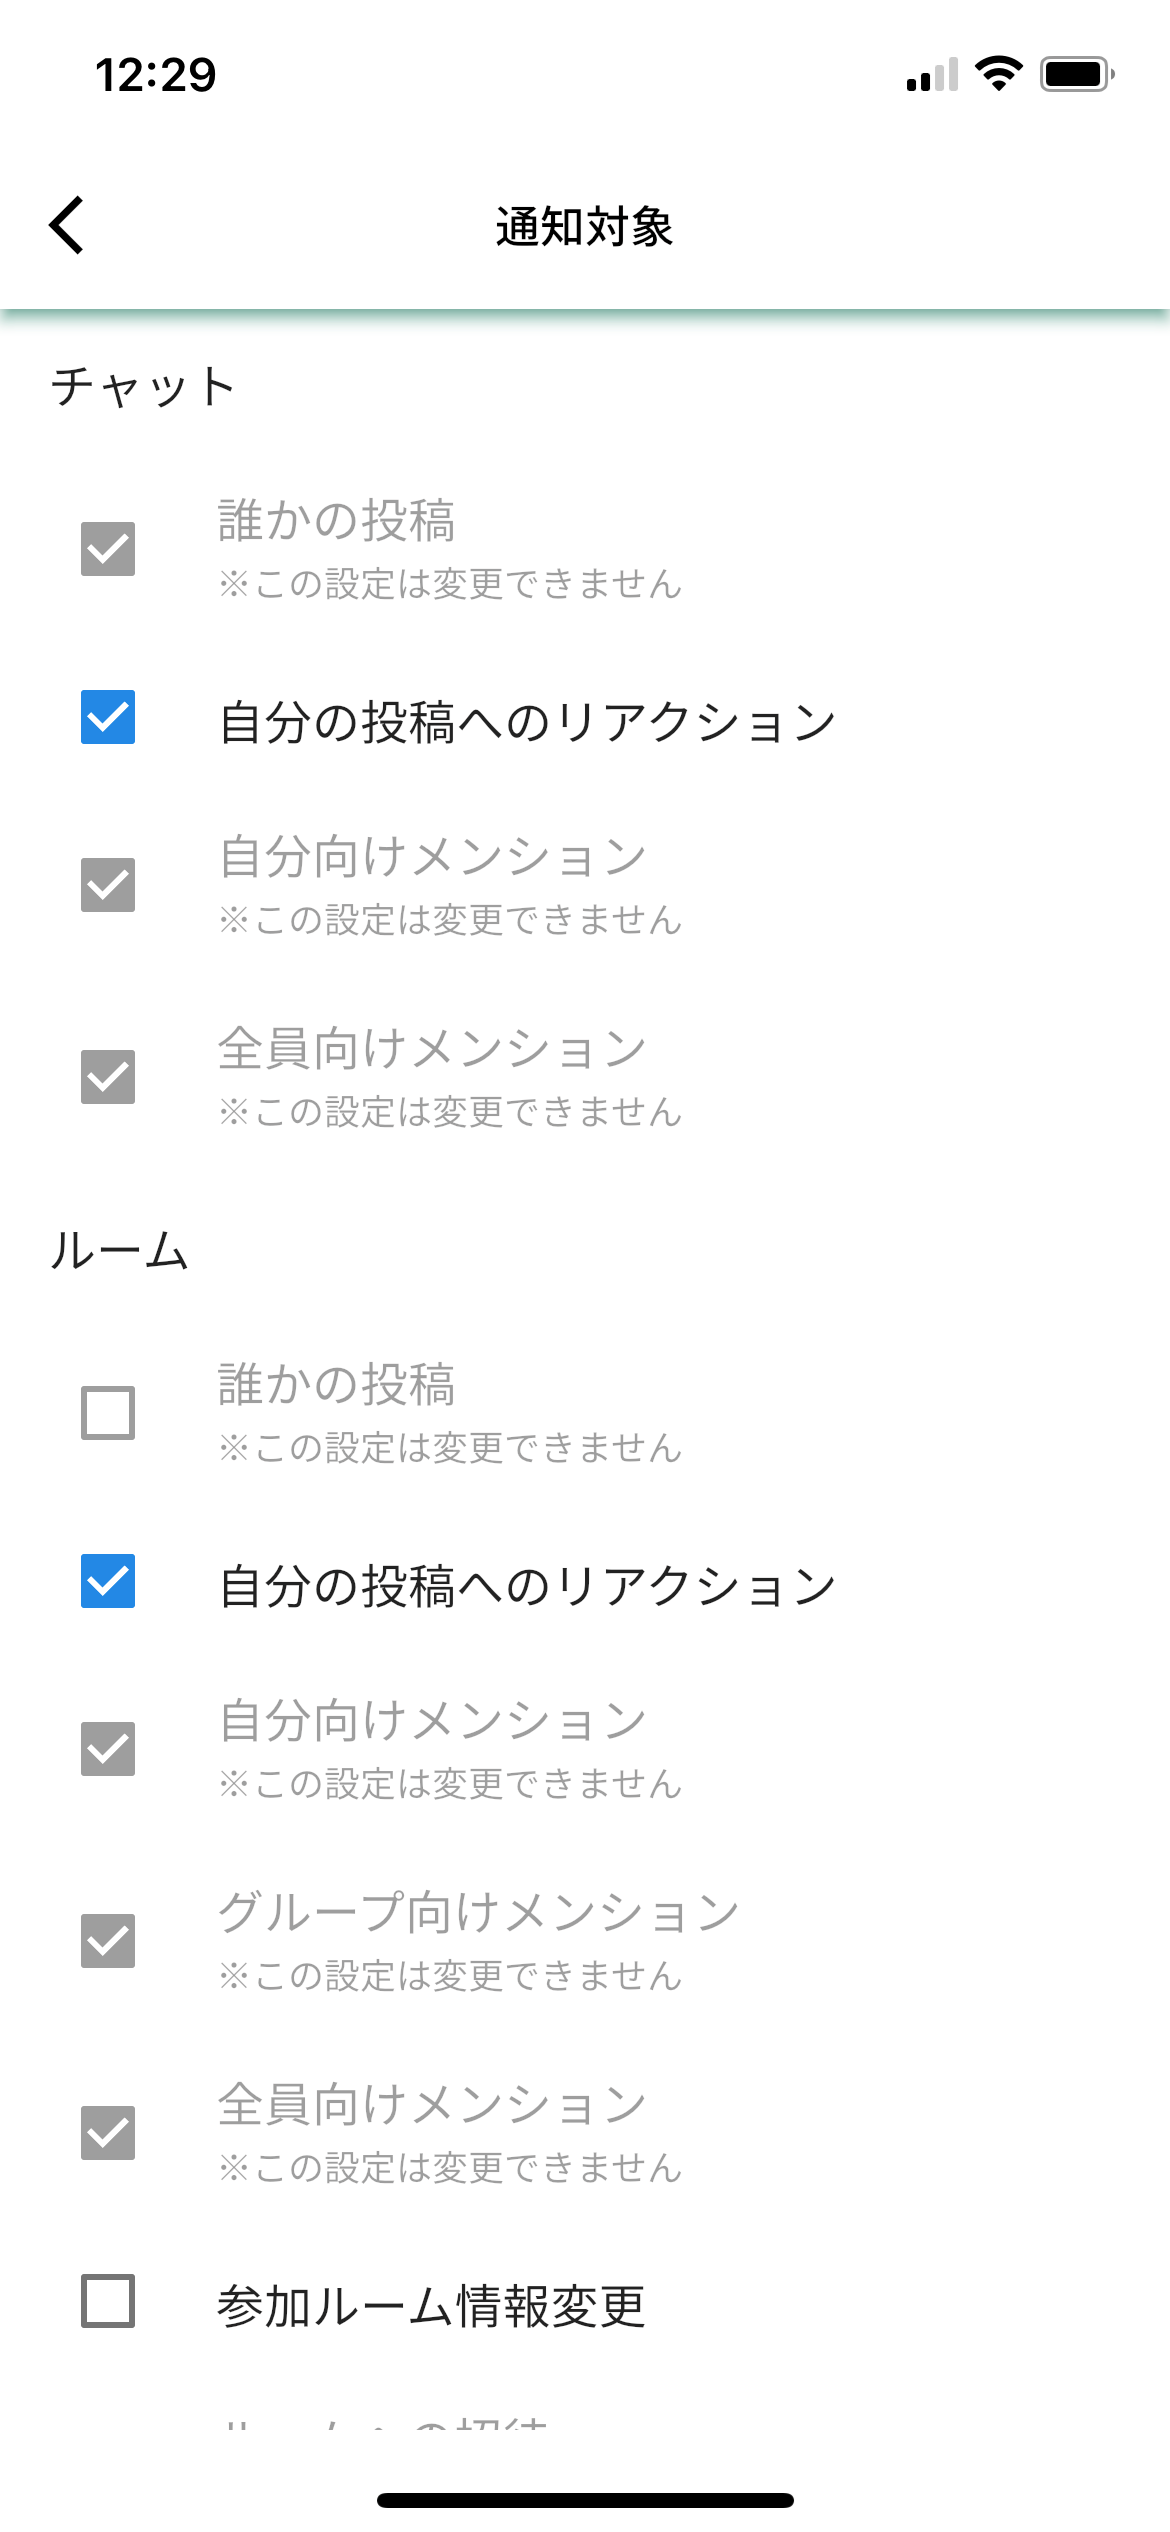Tap the back arrow icon
The width and height of the screenshot is (1170, 2532).
[x=67, y=225]
